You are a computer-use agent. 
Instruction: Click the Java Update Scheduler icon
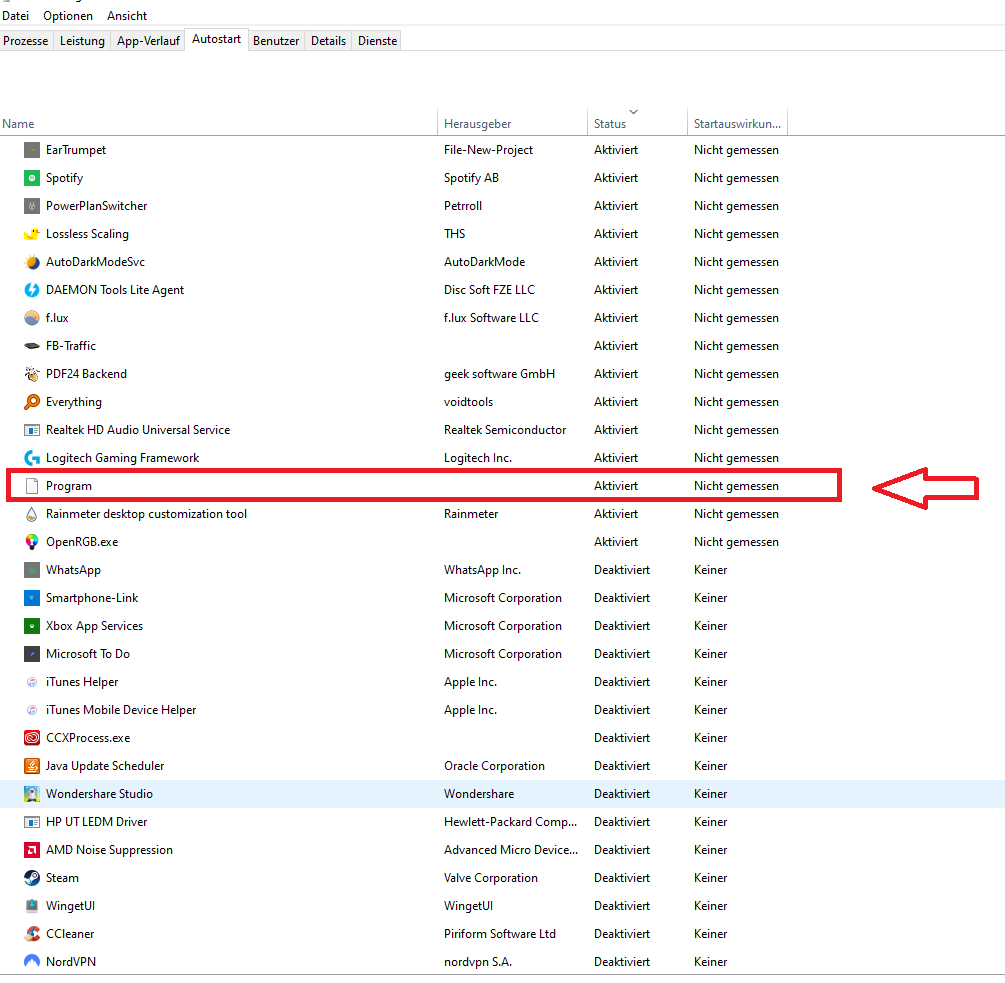tap(31, 766)
